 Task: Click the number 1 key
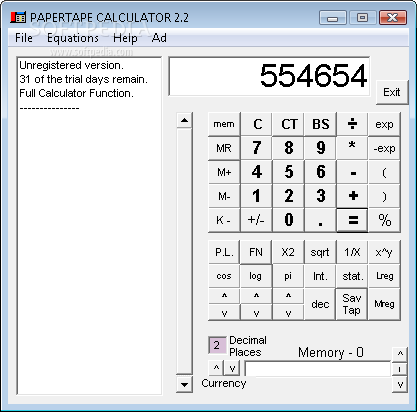pyautogui.click(x=256, y=196)
